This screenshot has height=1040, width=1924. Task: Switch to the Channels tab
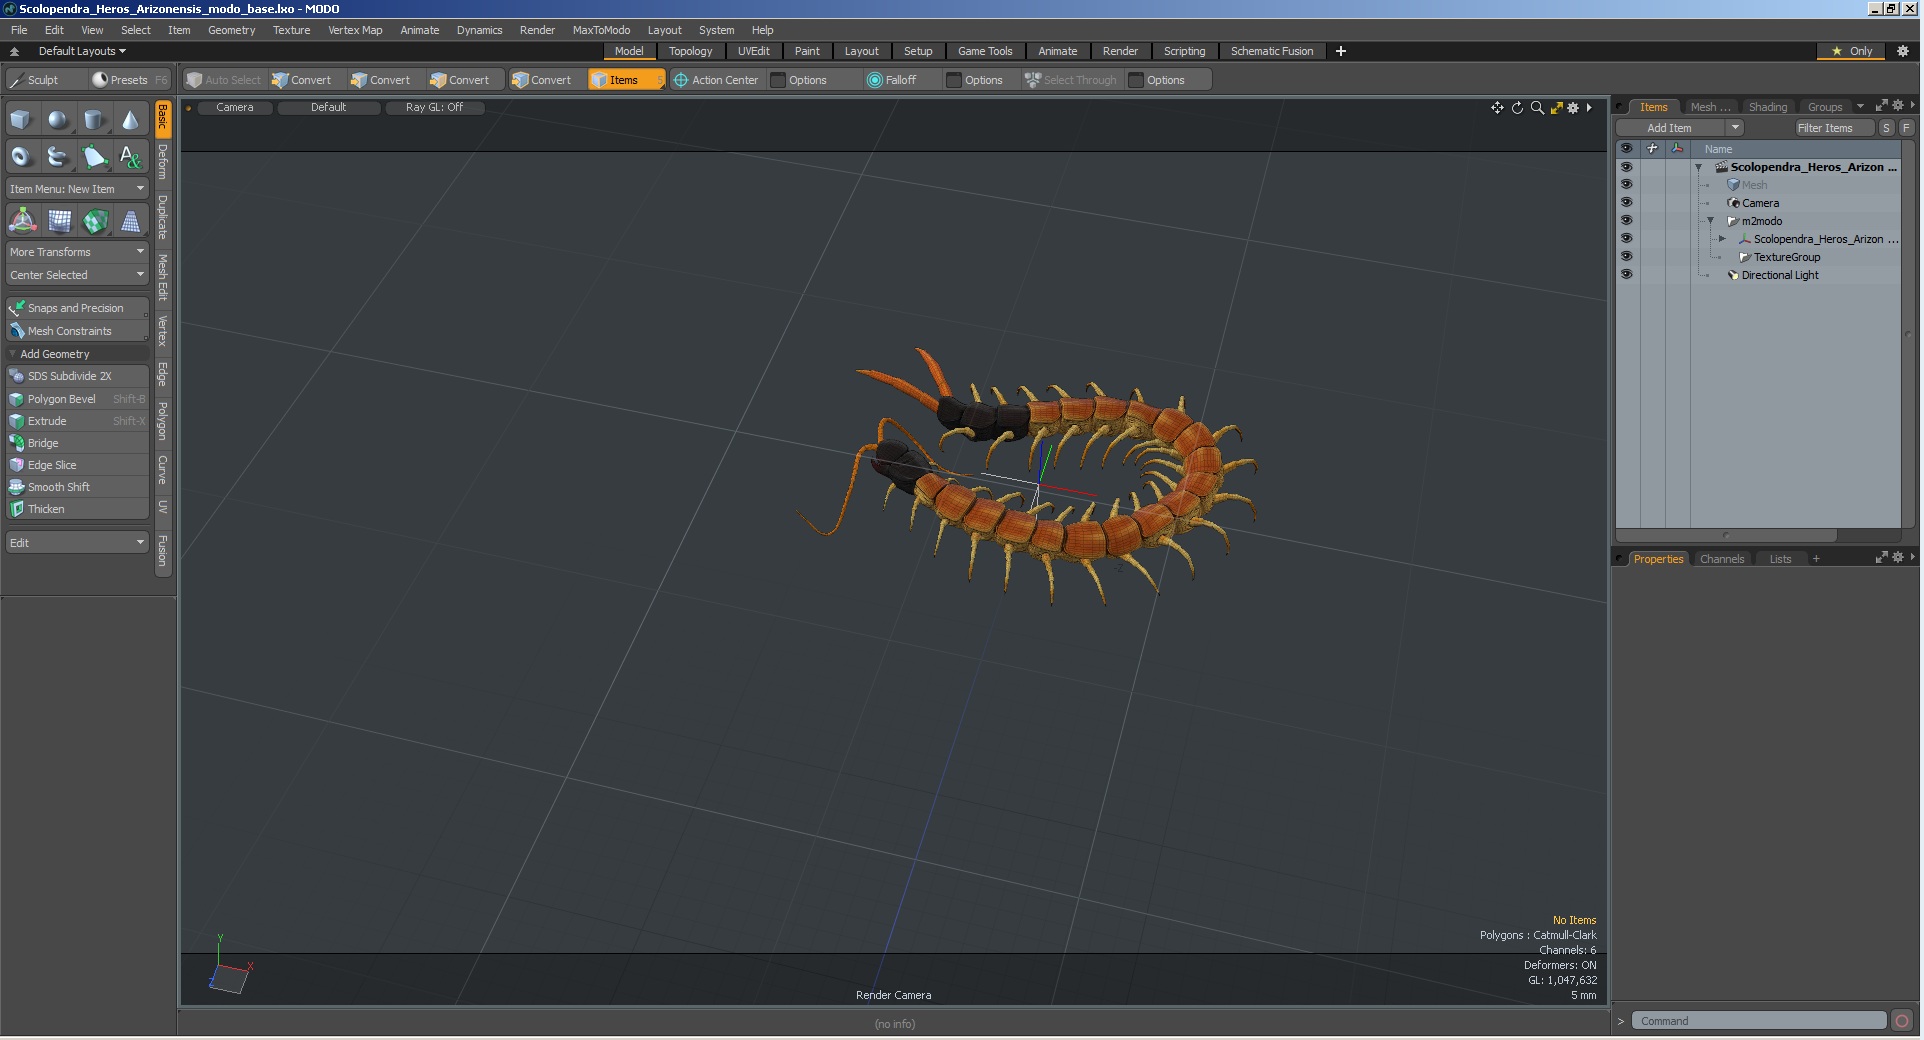[x=1721, y=559]
